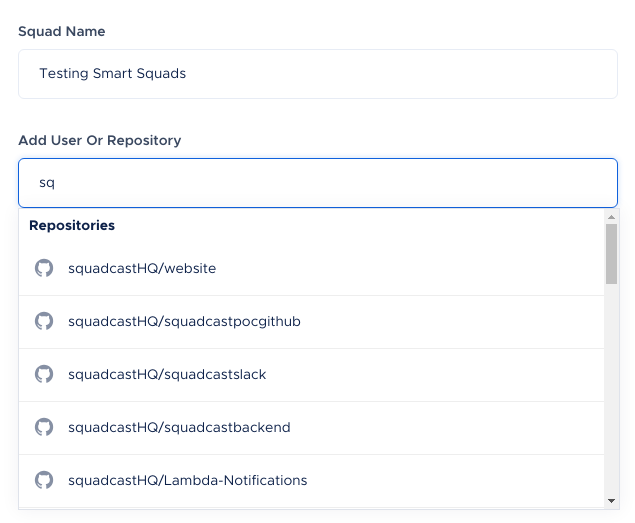Click GitHub icon beside squadcastHQ/Lambda-Notifications
This screenshot has width=635, height=523.
(44, 480)
